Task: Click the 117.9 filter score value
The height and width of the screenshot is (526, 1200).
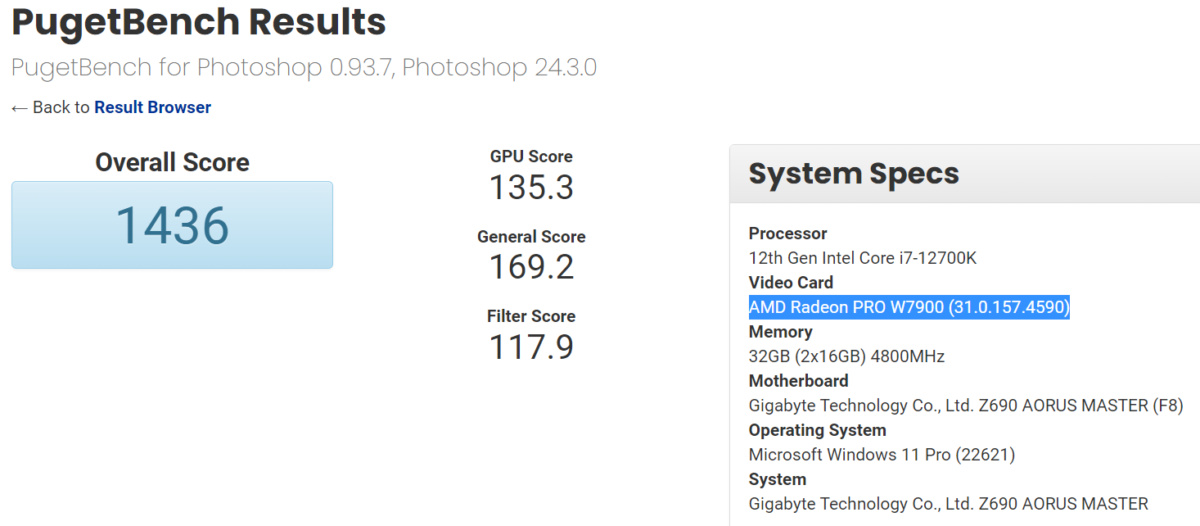Action: click(531, 347)
